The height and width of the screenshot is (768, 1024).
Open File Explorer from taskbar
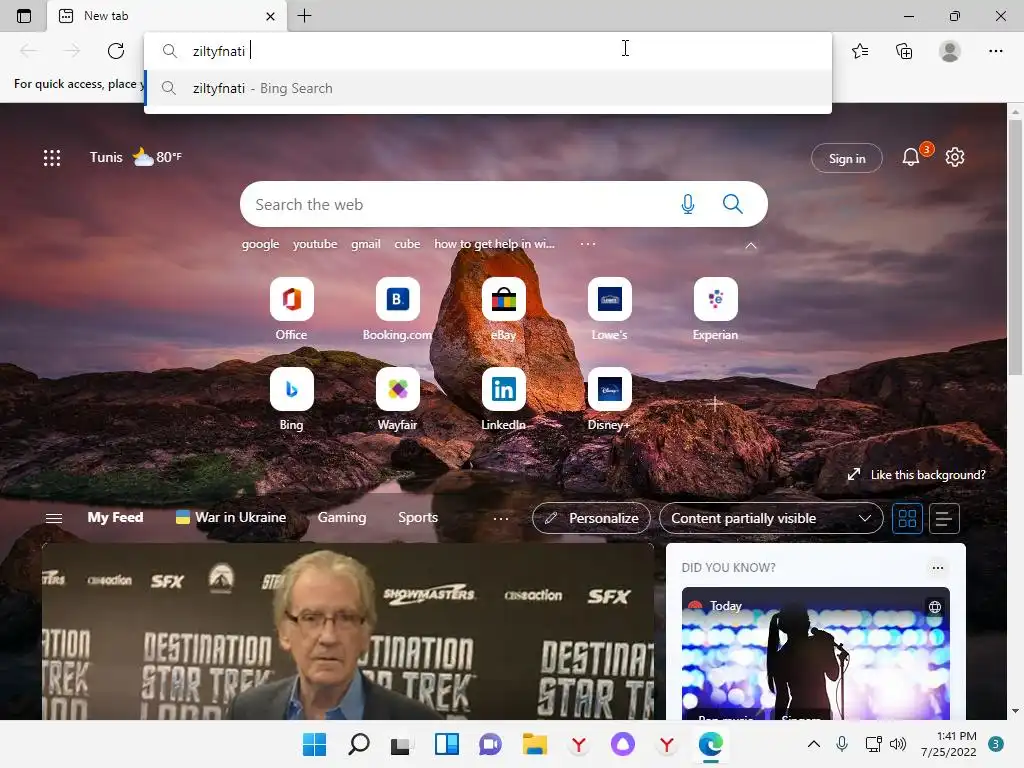coord(534,744)
